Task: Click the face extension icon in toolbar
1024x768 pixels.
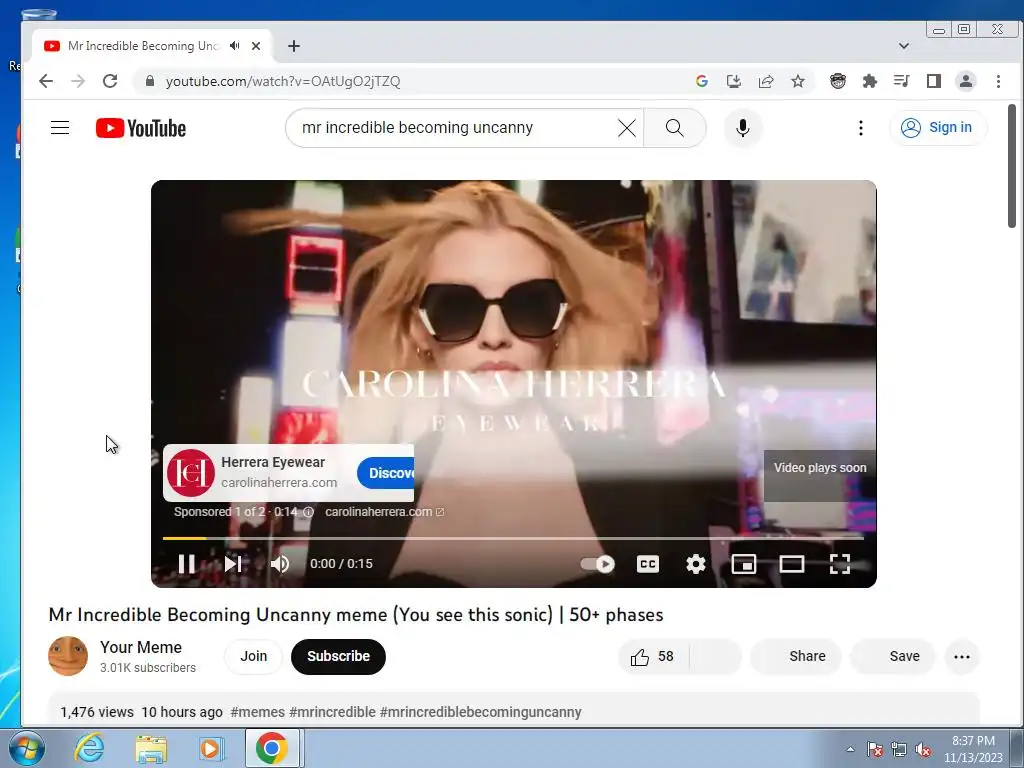Action: click(x=838, y=81)
